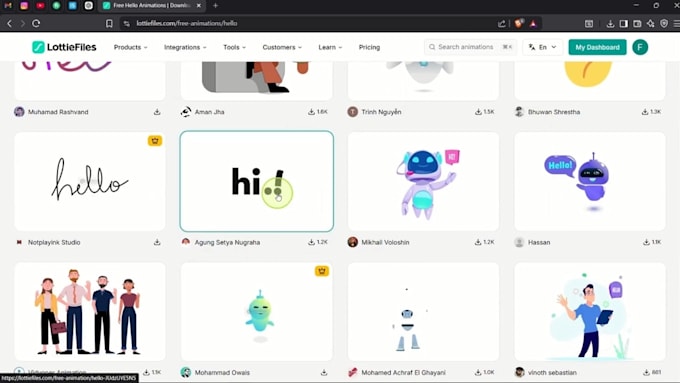The height and width of the screenshot is (383, 680).
Task: Click premium crown badge on hello handwriting card
Action: pyautogui.click(x=155, y=141)
